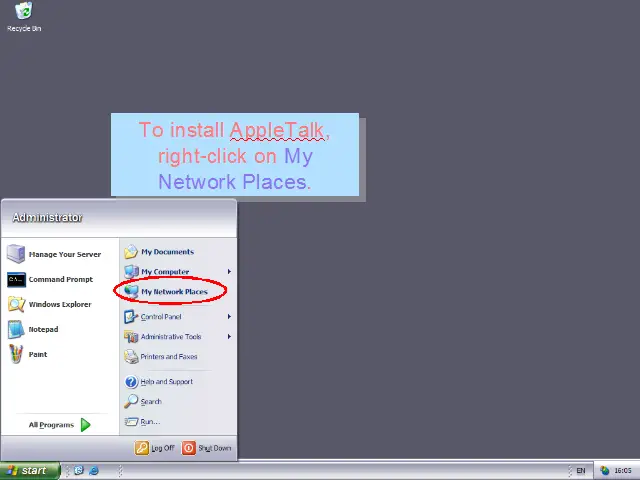The width and height of the screenshot is (640, 480).
Task: Click the start button on taskbar
Action: point(30,471)
